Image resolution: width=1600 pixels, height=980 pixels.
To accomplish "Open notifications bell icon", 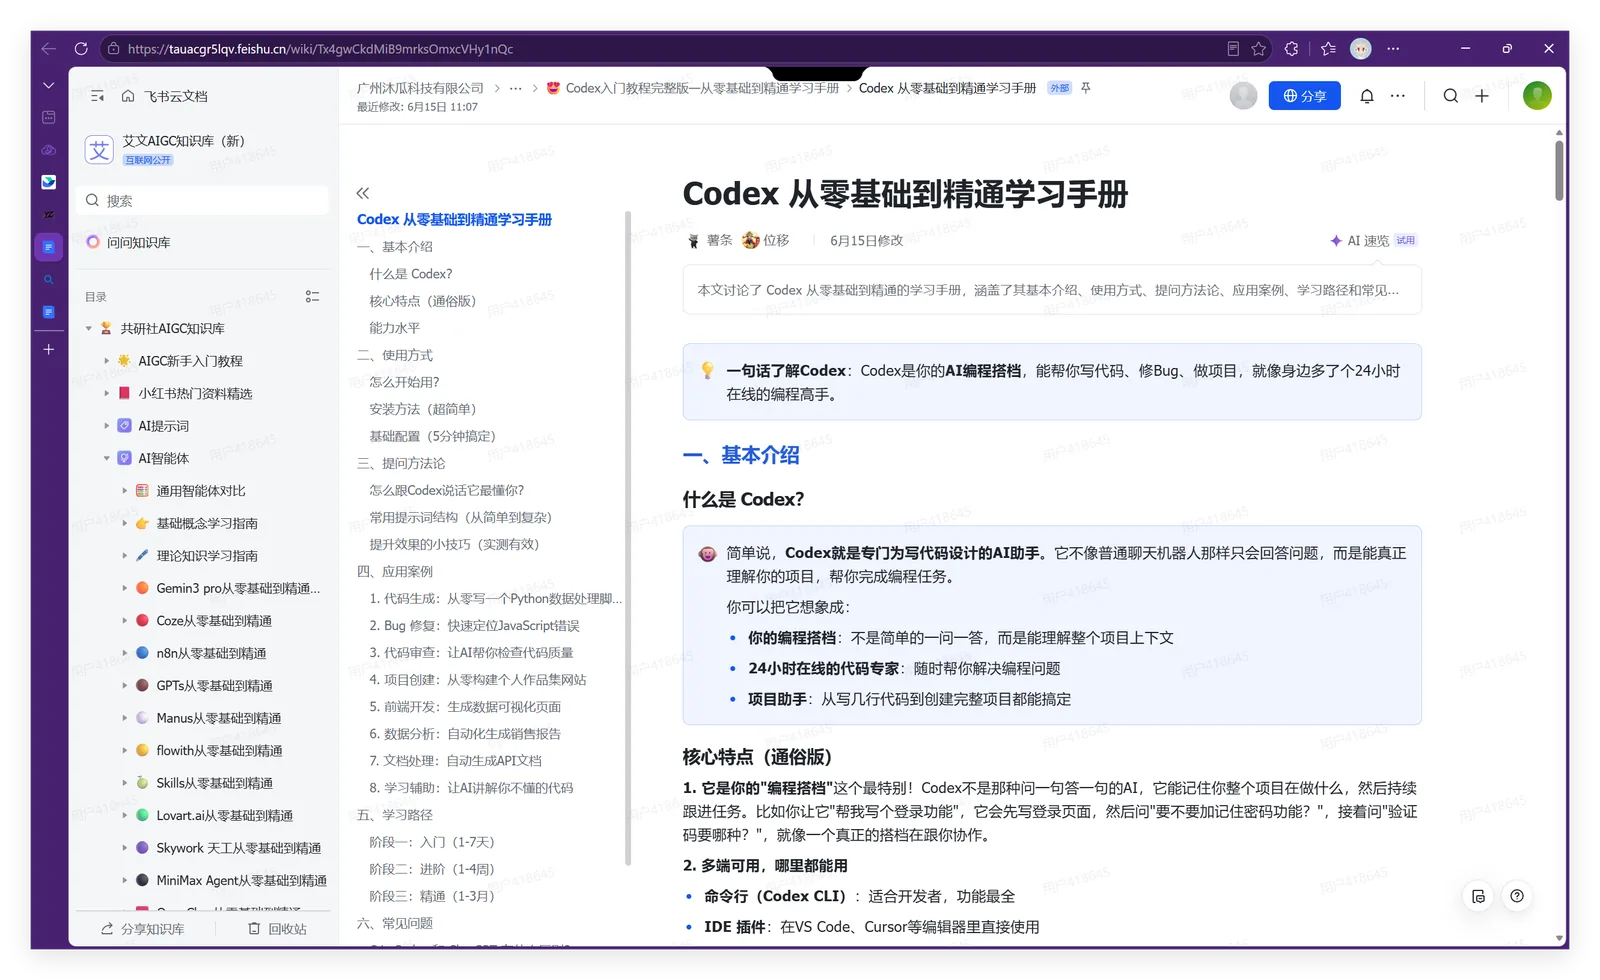I will pos(1367,96).
